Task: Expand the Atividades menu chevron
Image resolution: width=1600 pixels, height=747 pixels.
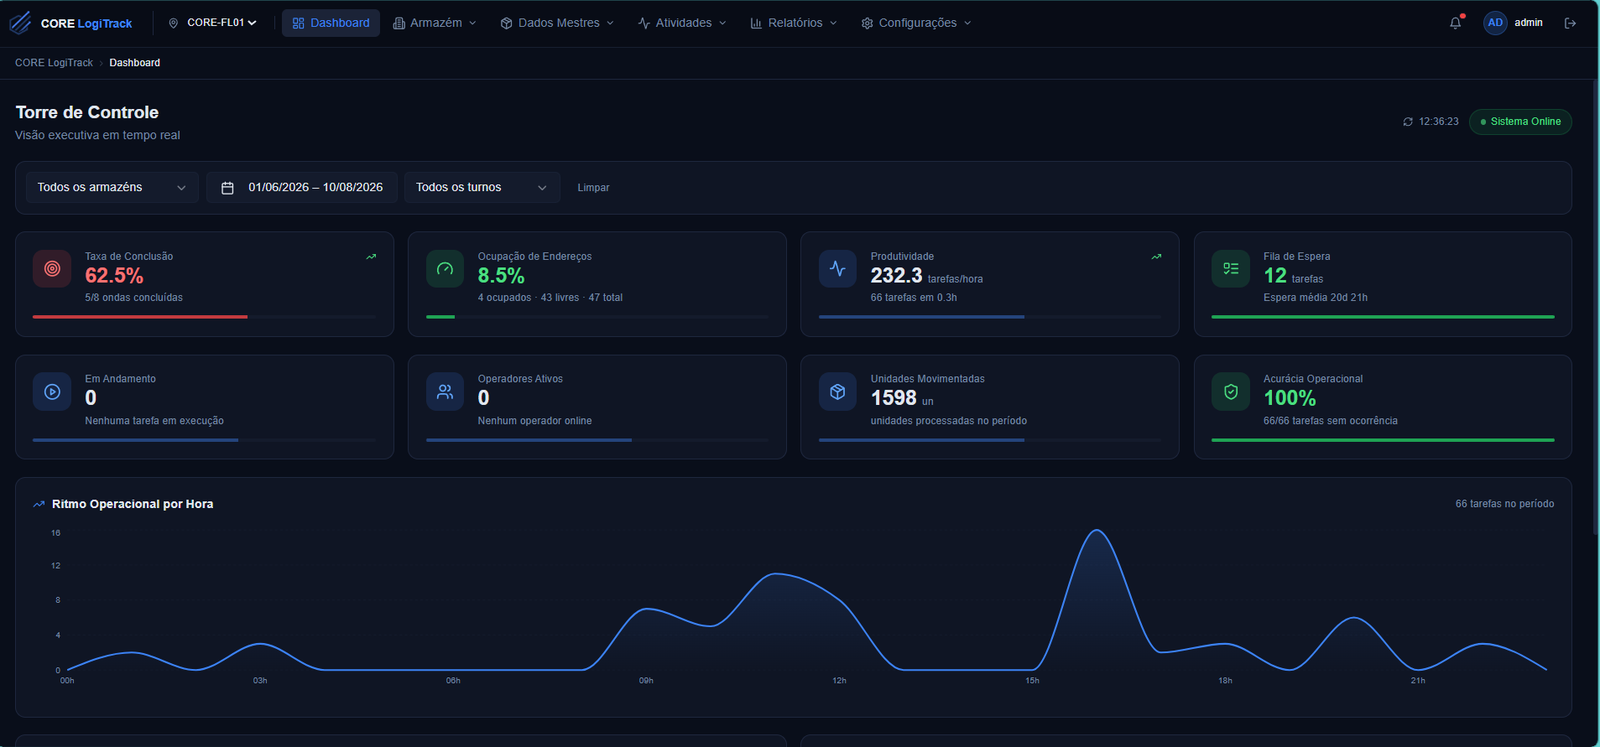Action: (722, 23)
